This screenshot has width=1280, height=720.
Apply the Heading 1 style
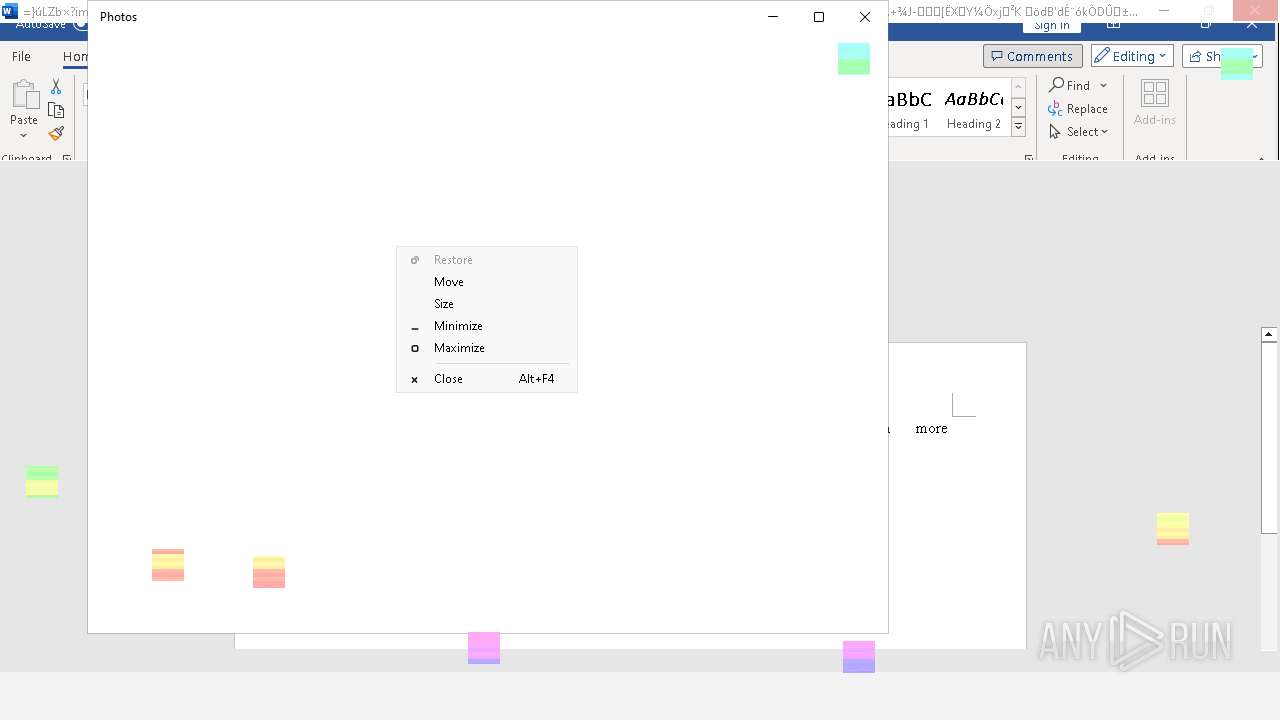tap(908, 107)
